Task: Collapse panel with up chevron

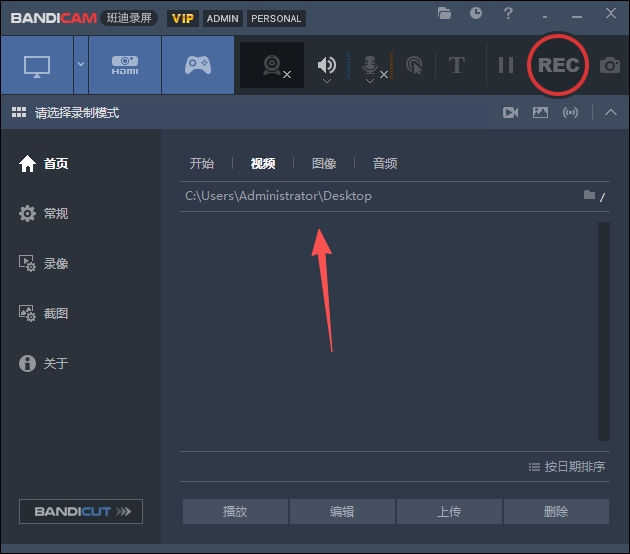Action: [x=611, y=112]
